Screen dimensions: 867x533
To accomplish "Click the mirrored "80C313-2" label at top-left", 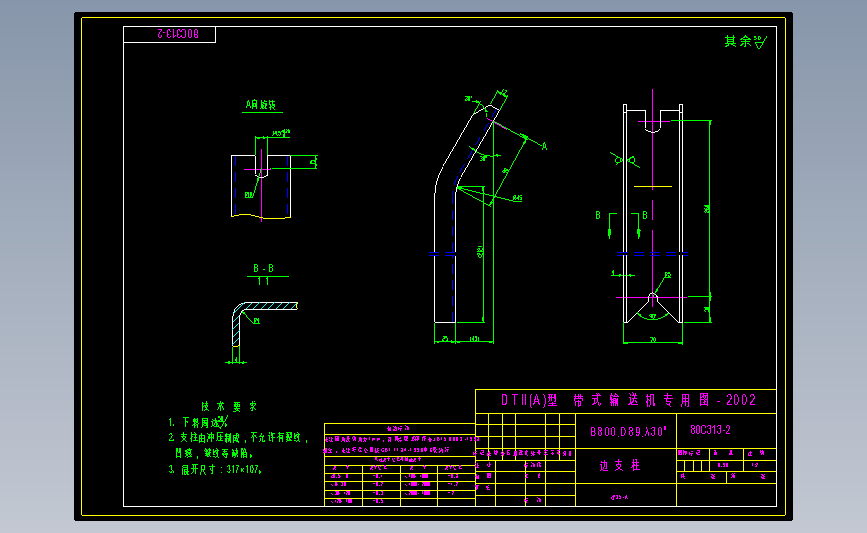I will point(178,34).
